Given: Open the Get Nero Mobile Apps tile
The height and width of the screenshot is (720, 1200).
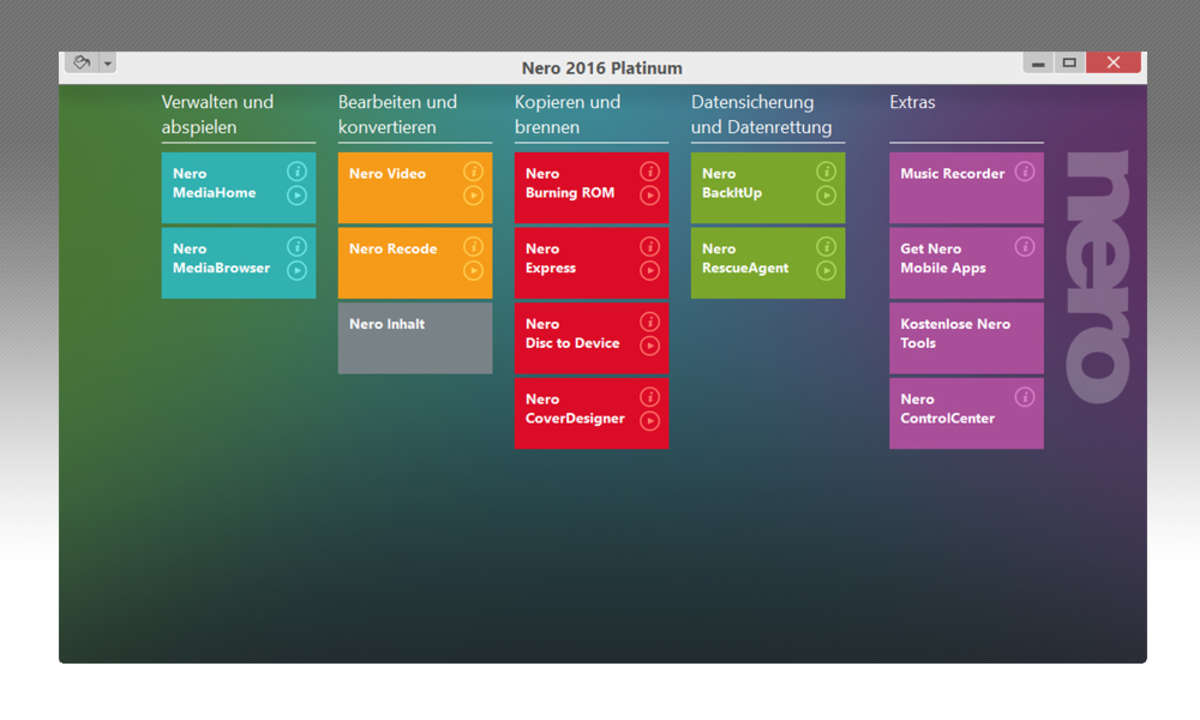Looking at the screenshot, I should (x=967, y=263).
